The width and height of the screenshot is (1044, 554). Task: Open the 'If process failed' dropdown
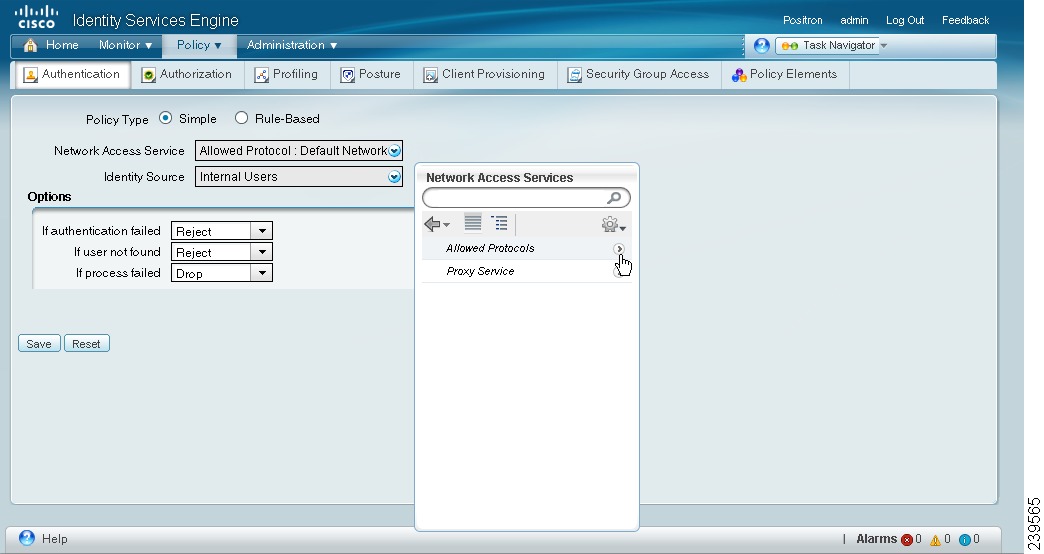(262, 273)
